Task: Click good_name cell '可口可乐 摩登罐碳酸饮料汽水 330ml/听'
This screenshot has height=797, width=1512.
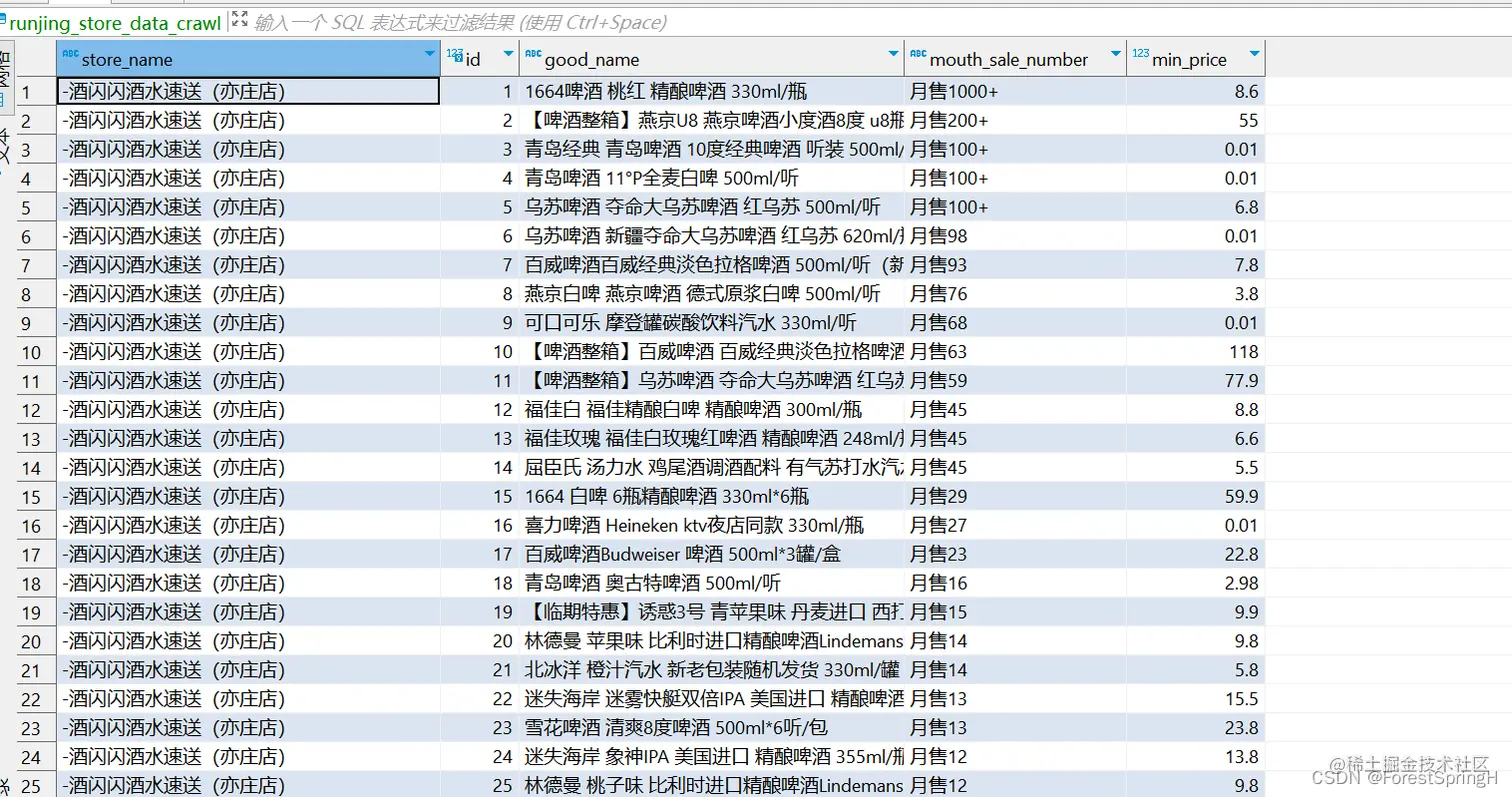Action: pyautogui.click(x=712, y=323)
